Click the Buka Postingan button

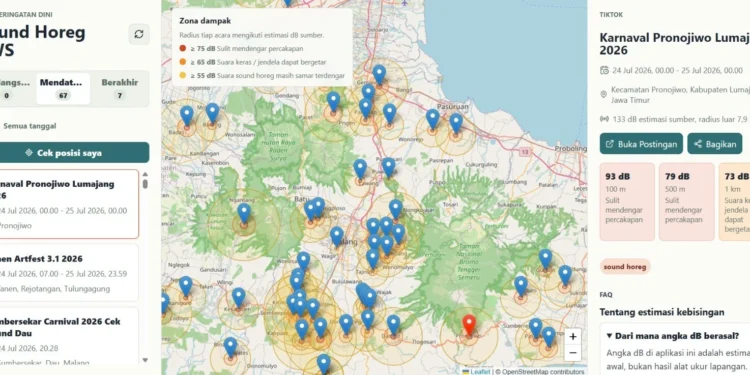[641, 143]
